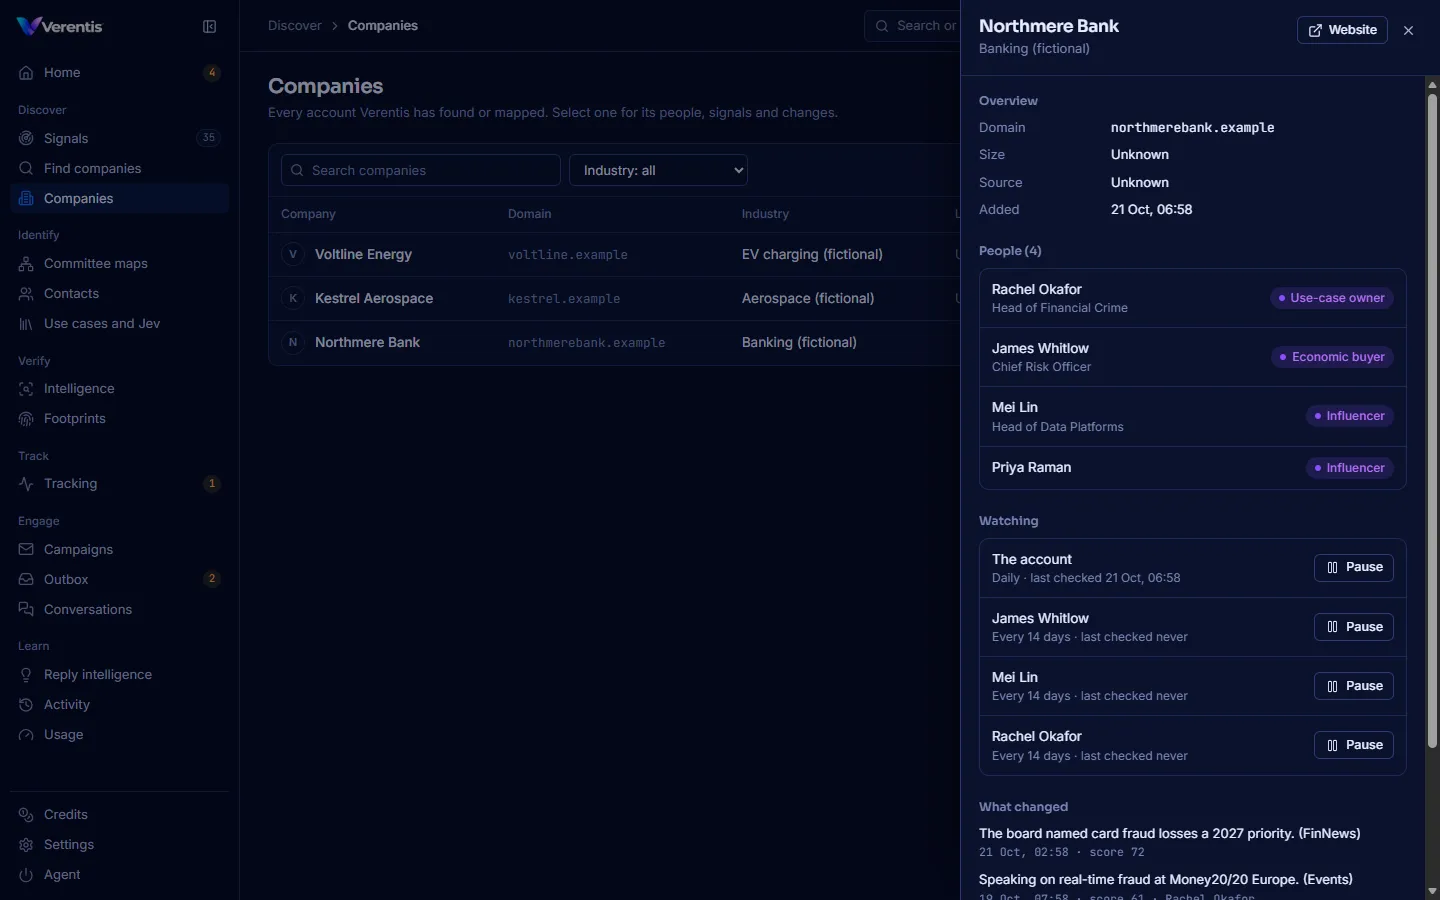Focus the Search companies field
The width and height of the screenshot is (1440, 900).
pos(421,170)
